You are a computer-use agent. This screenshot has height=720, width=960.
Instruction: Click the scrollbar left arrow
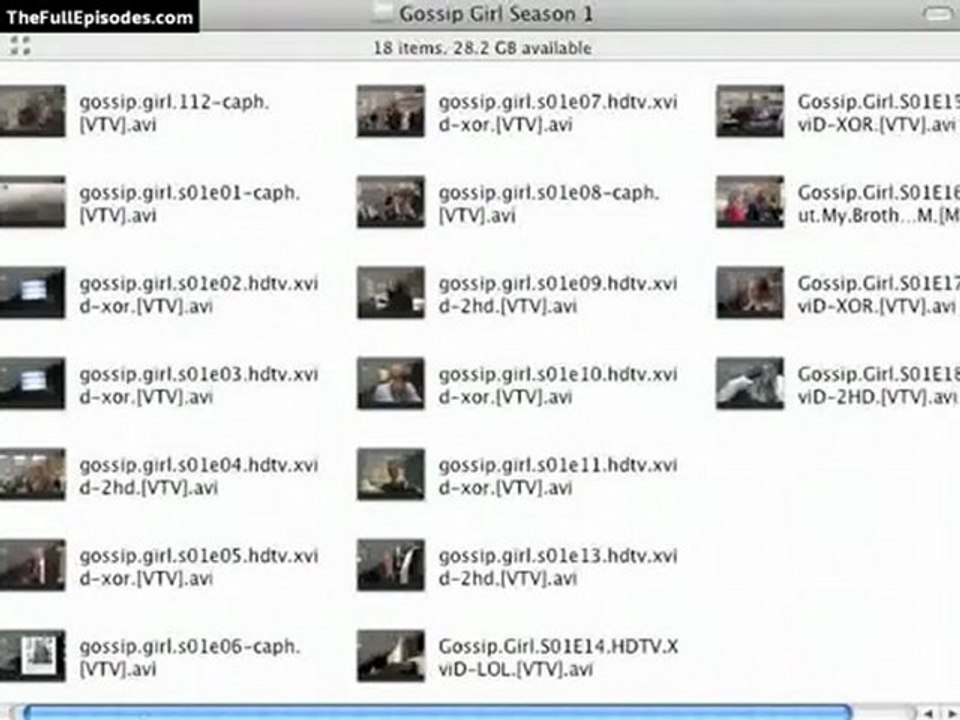pos(929,713)
